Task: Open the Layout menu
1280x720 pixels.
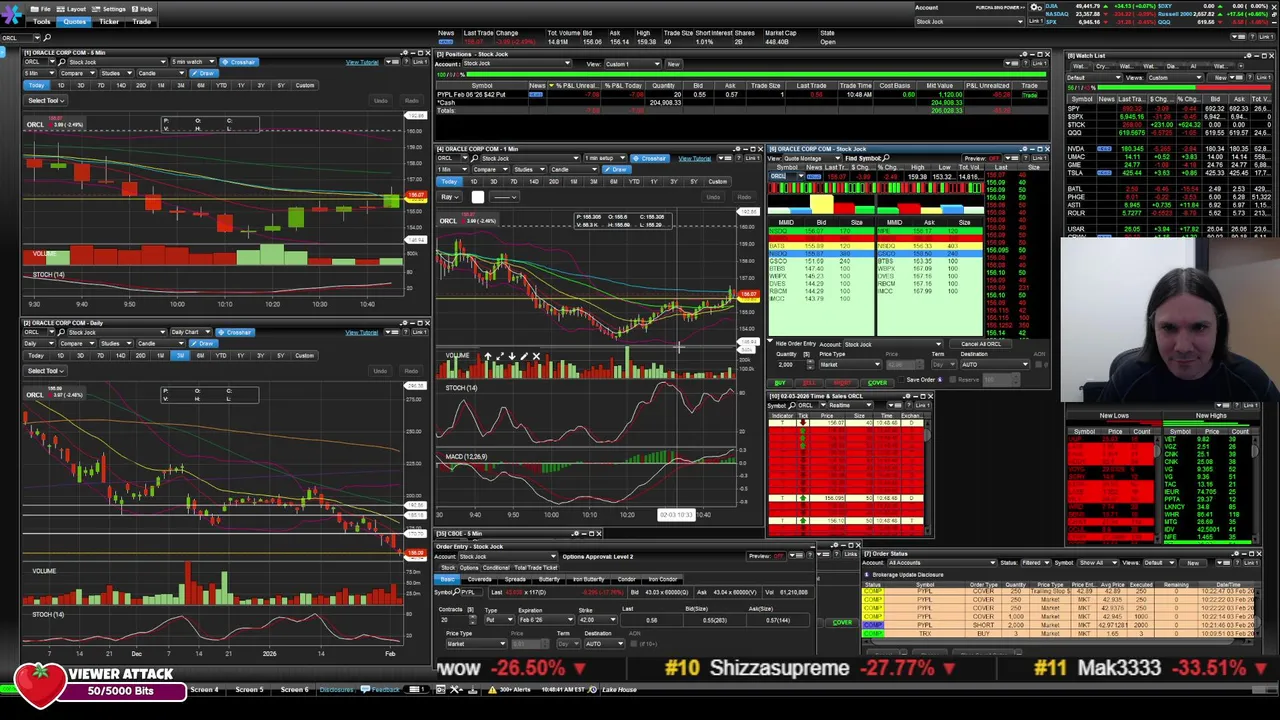Action: click(73, 9)
